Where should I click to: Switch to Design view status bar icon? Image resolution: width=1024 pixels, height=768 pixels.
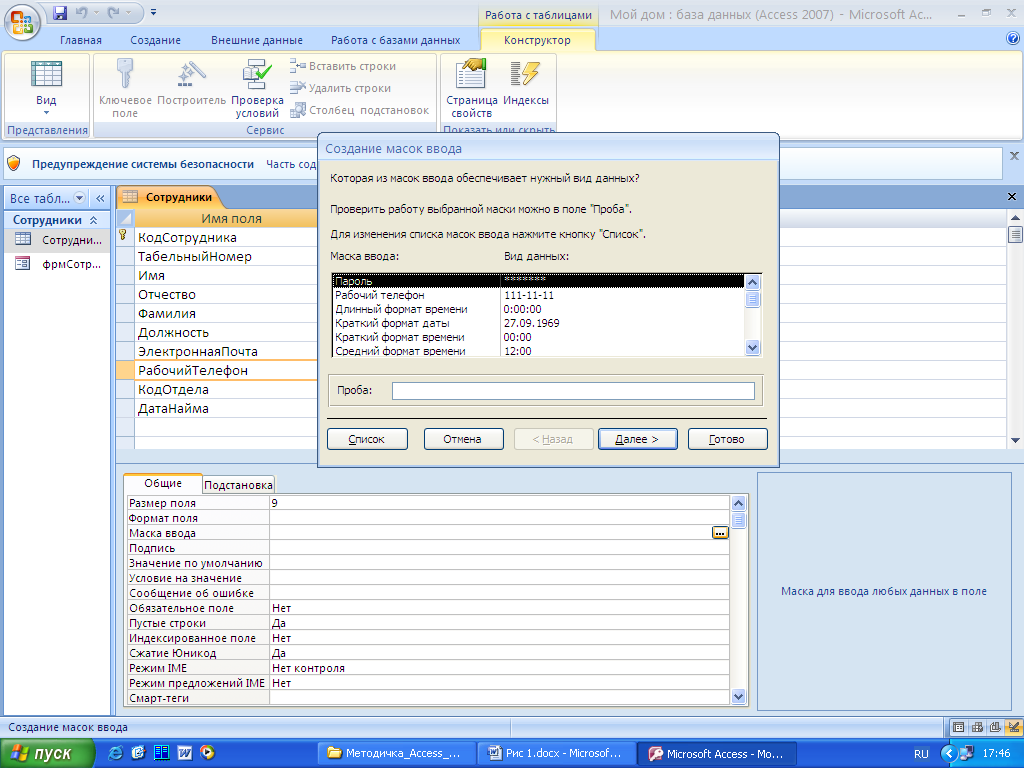click(1013, 727)
